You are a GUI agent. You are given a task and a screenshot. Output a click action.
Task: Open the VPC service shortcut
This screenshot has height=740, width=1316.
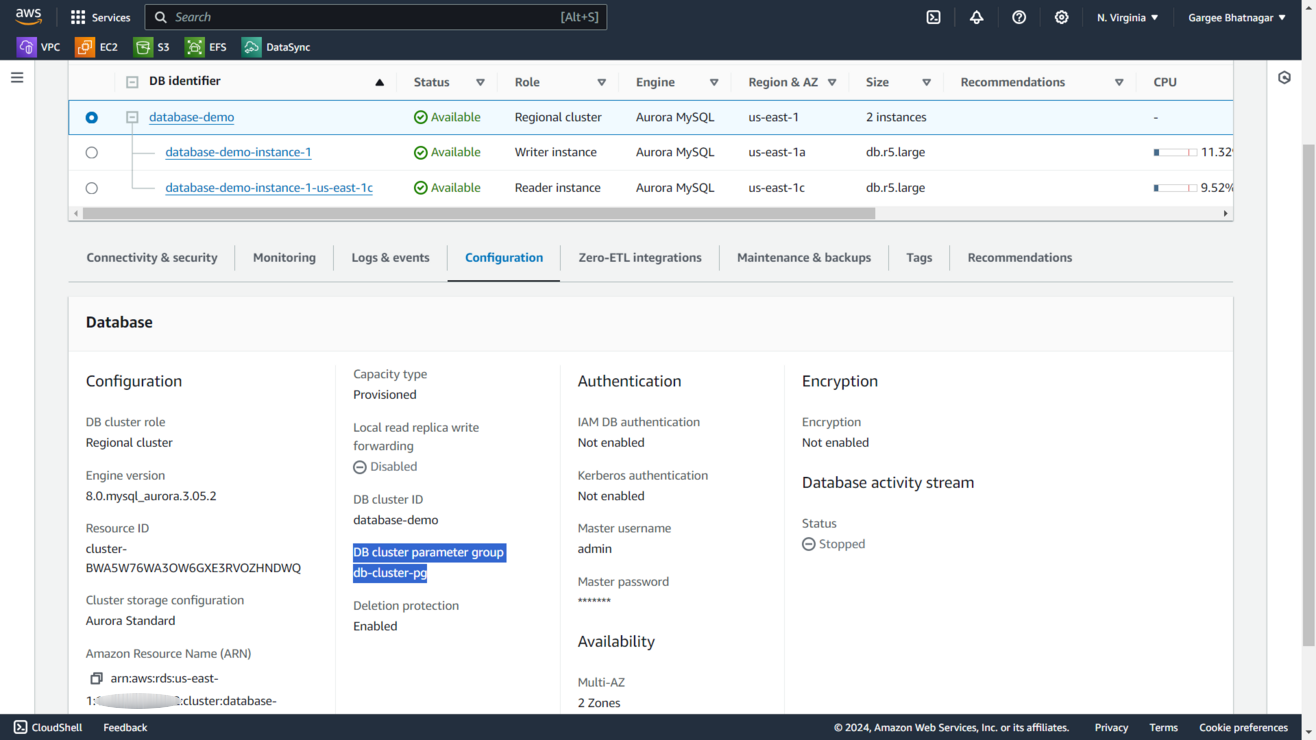[x=39, y=47]
